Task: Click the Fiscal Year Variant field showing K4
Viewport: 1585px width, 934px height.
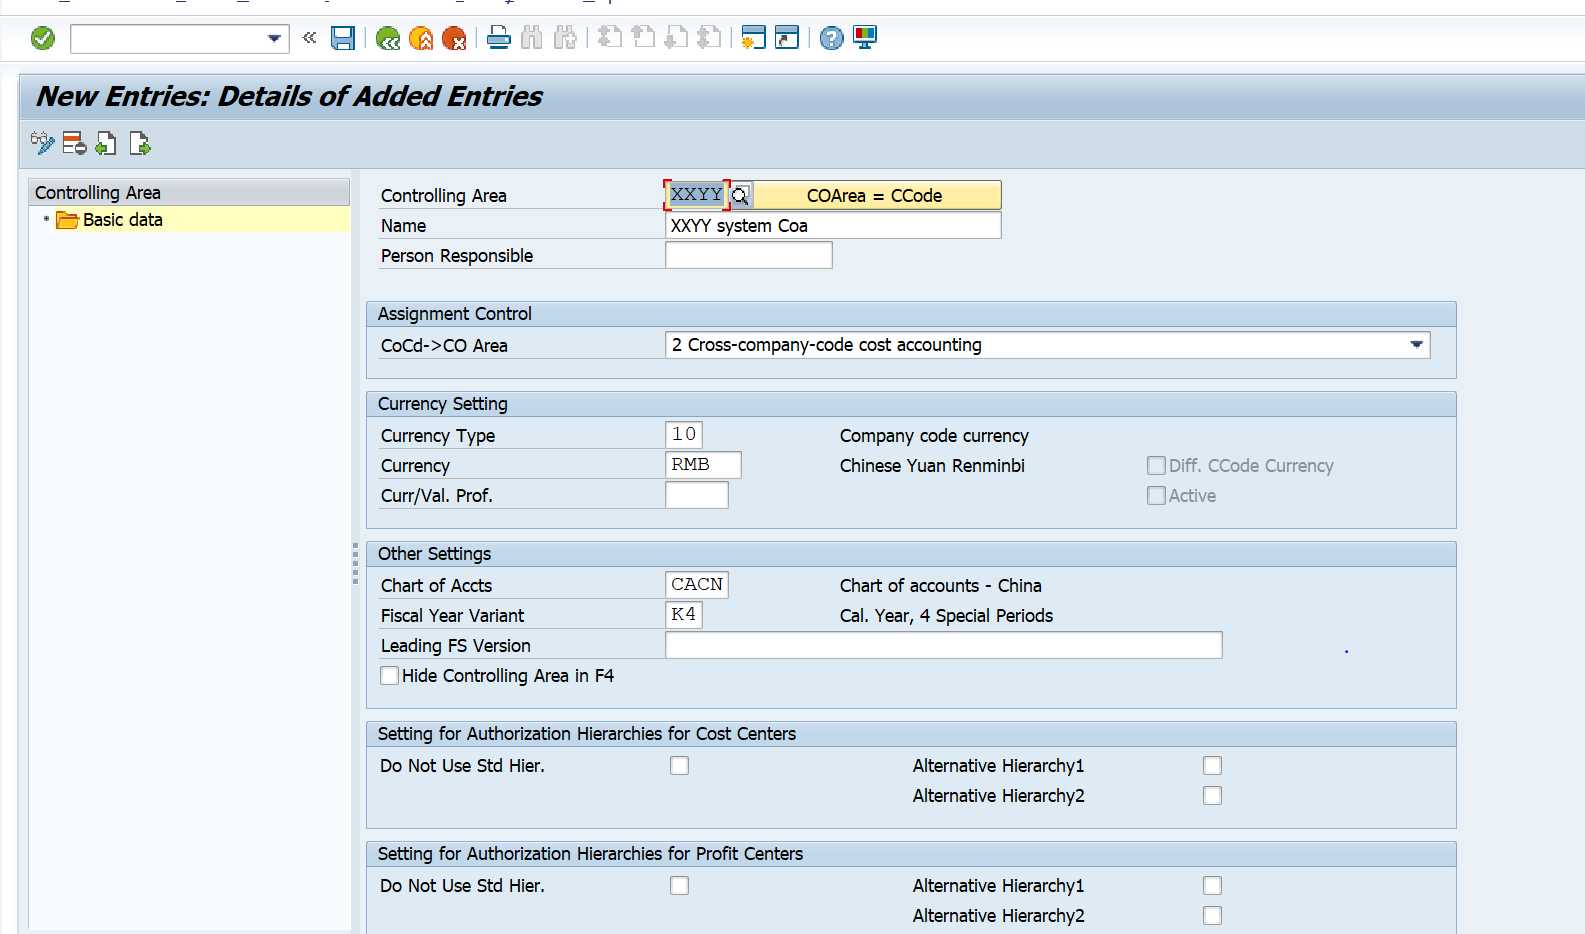Action: [x=684, y=615]
